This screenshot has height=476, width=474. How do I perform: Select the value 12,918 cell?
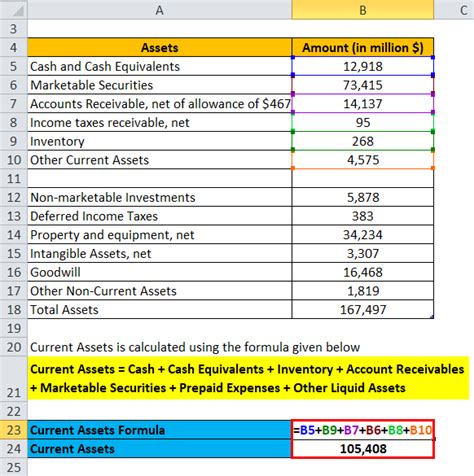click(x=363, y=66)
